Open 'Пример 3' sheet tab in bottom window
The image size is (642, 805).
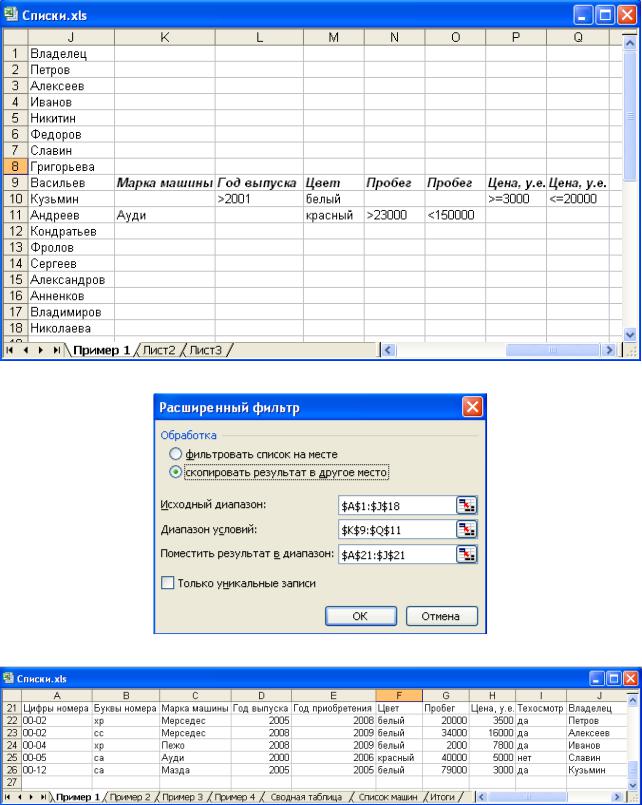tap(182, 797)
